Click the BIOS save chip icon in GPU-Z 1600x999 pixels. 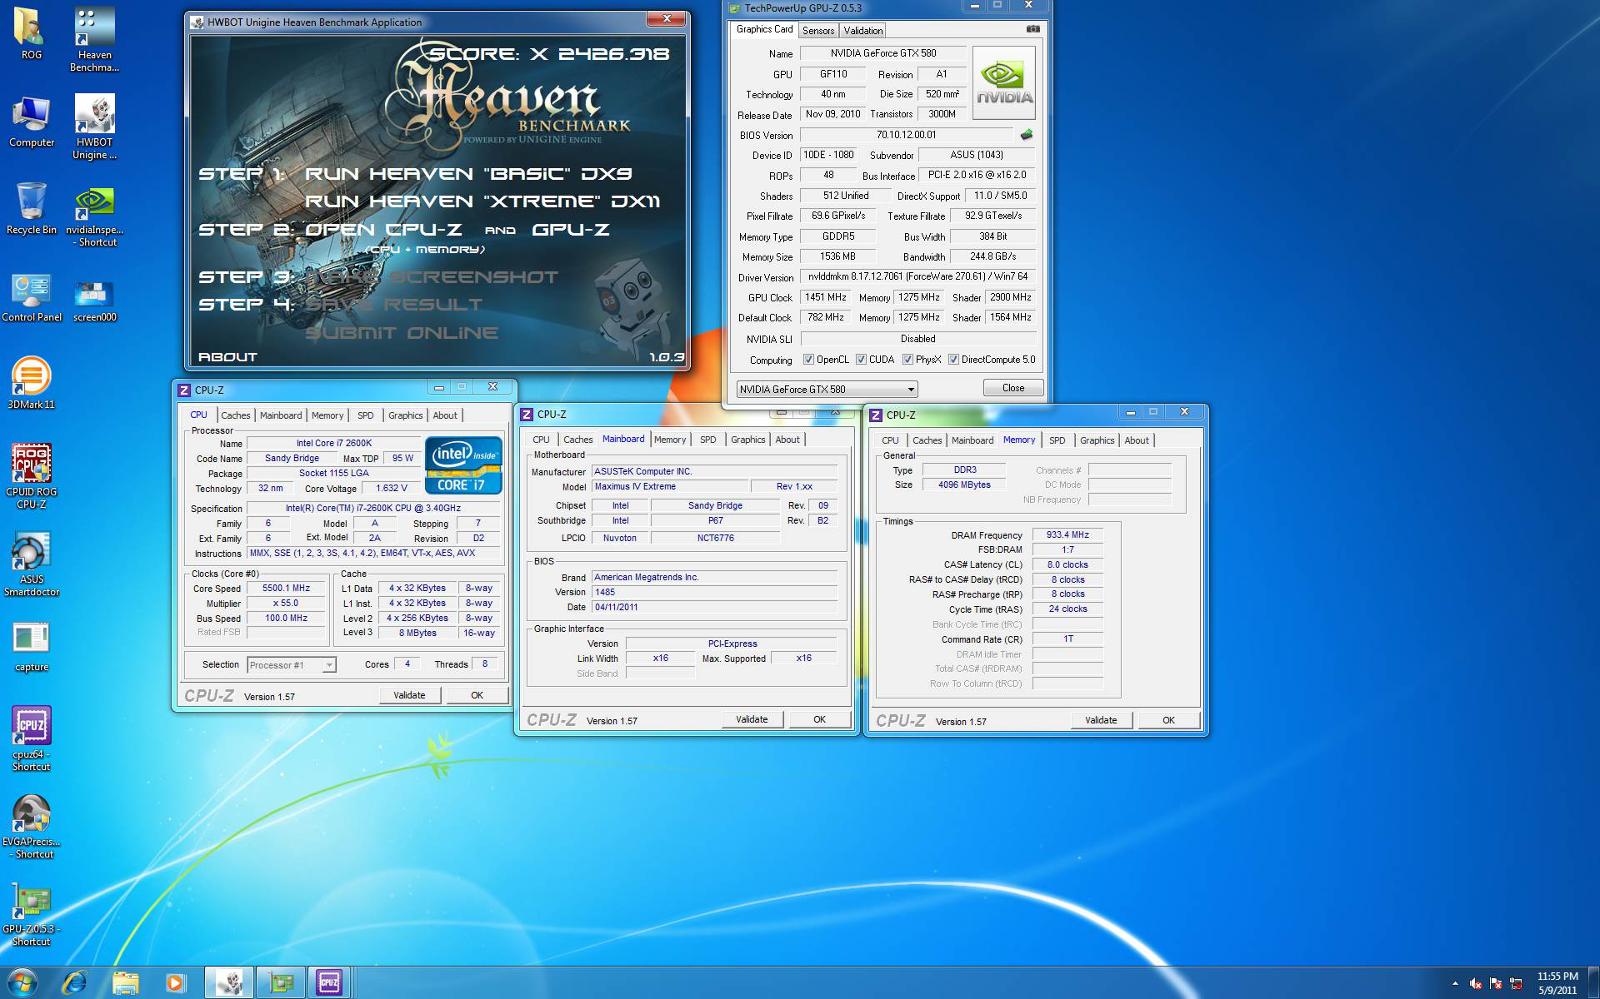[x=1025, y=134]
